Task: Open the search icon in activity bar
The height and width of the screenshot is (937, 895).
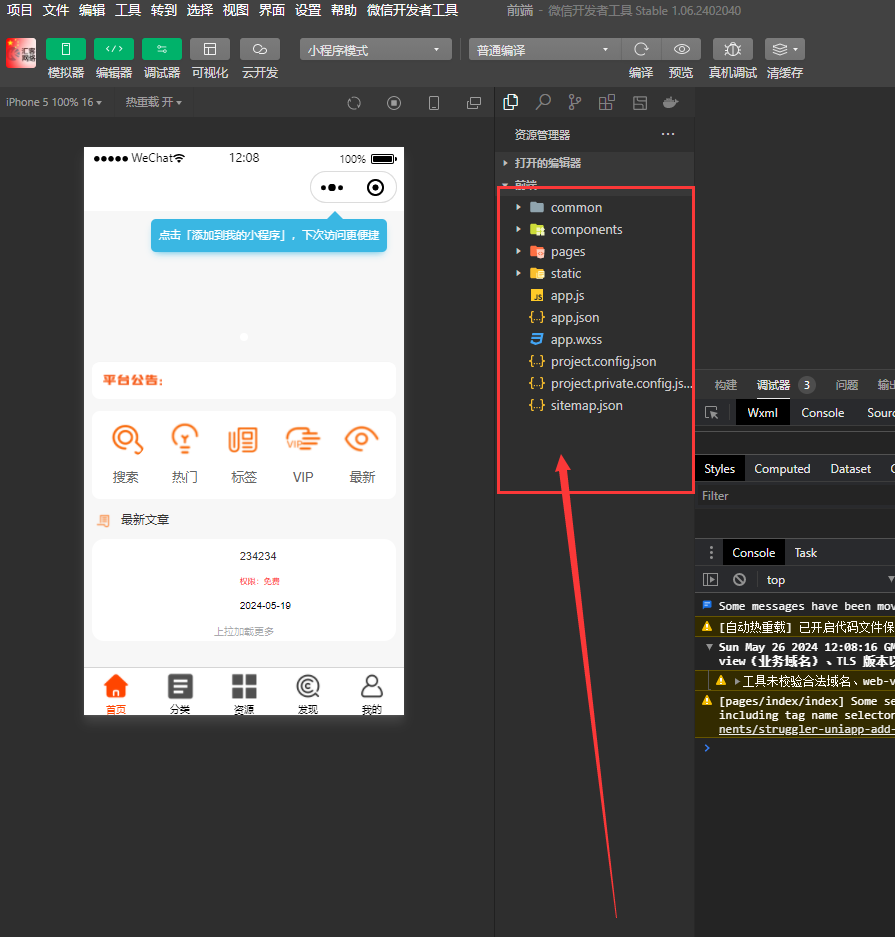Action: coord(543,102)
